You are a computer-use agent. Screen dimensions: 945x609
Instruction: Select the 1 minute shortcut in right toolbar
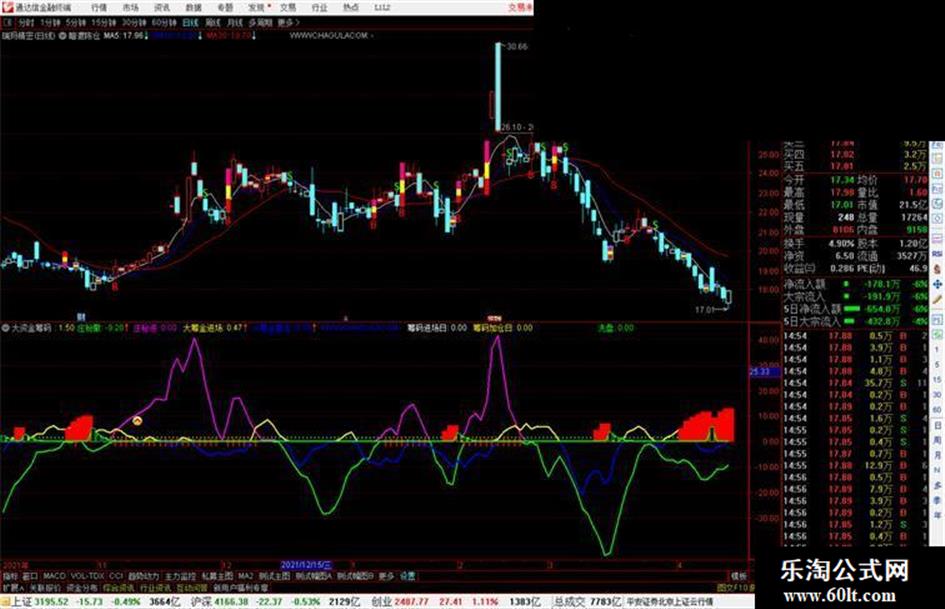tap(937, 350)
